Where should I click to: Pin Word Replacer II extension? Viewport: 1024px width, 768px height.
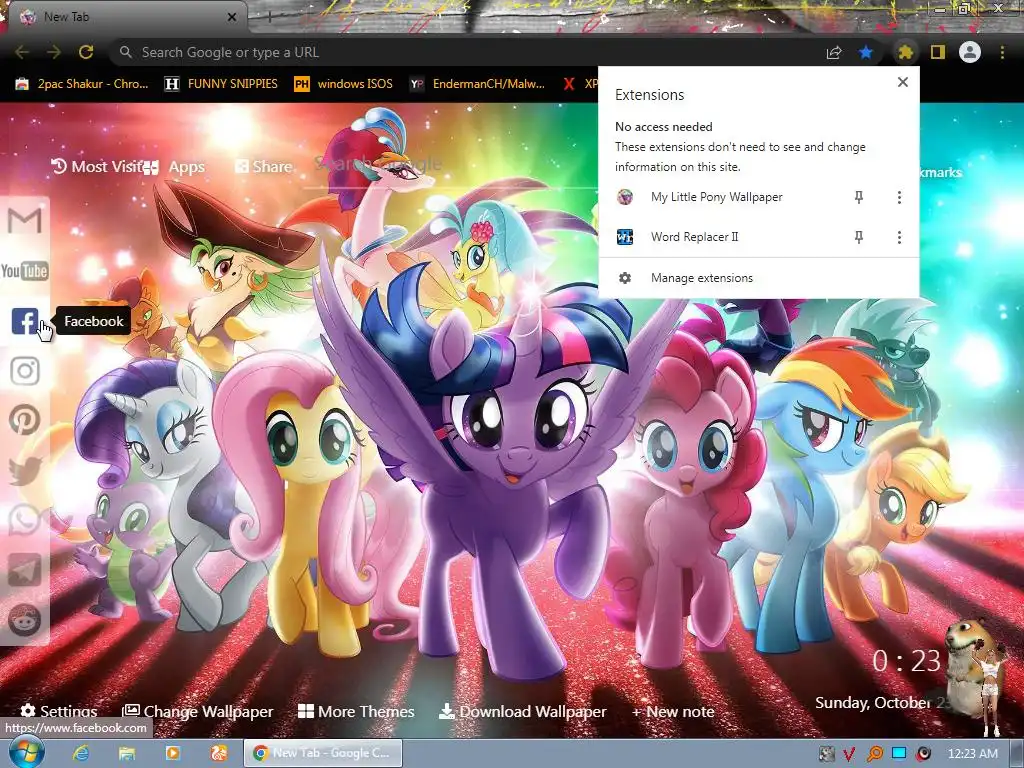click(x=859, y=237)
